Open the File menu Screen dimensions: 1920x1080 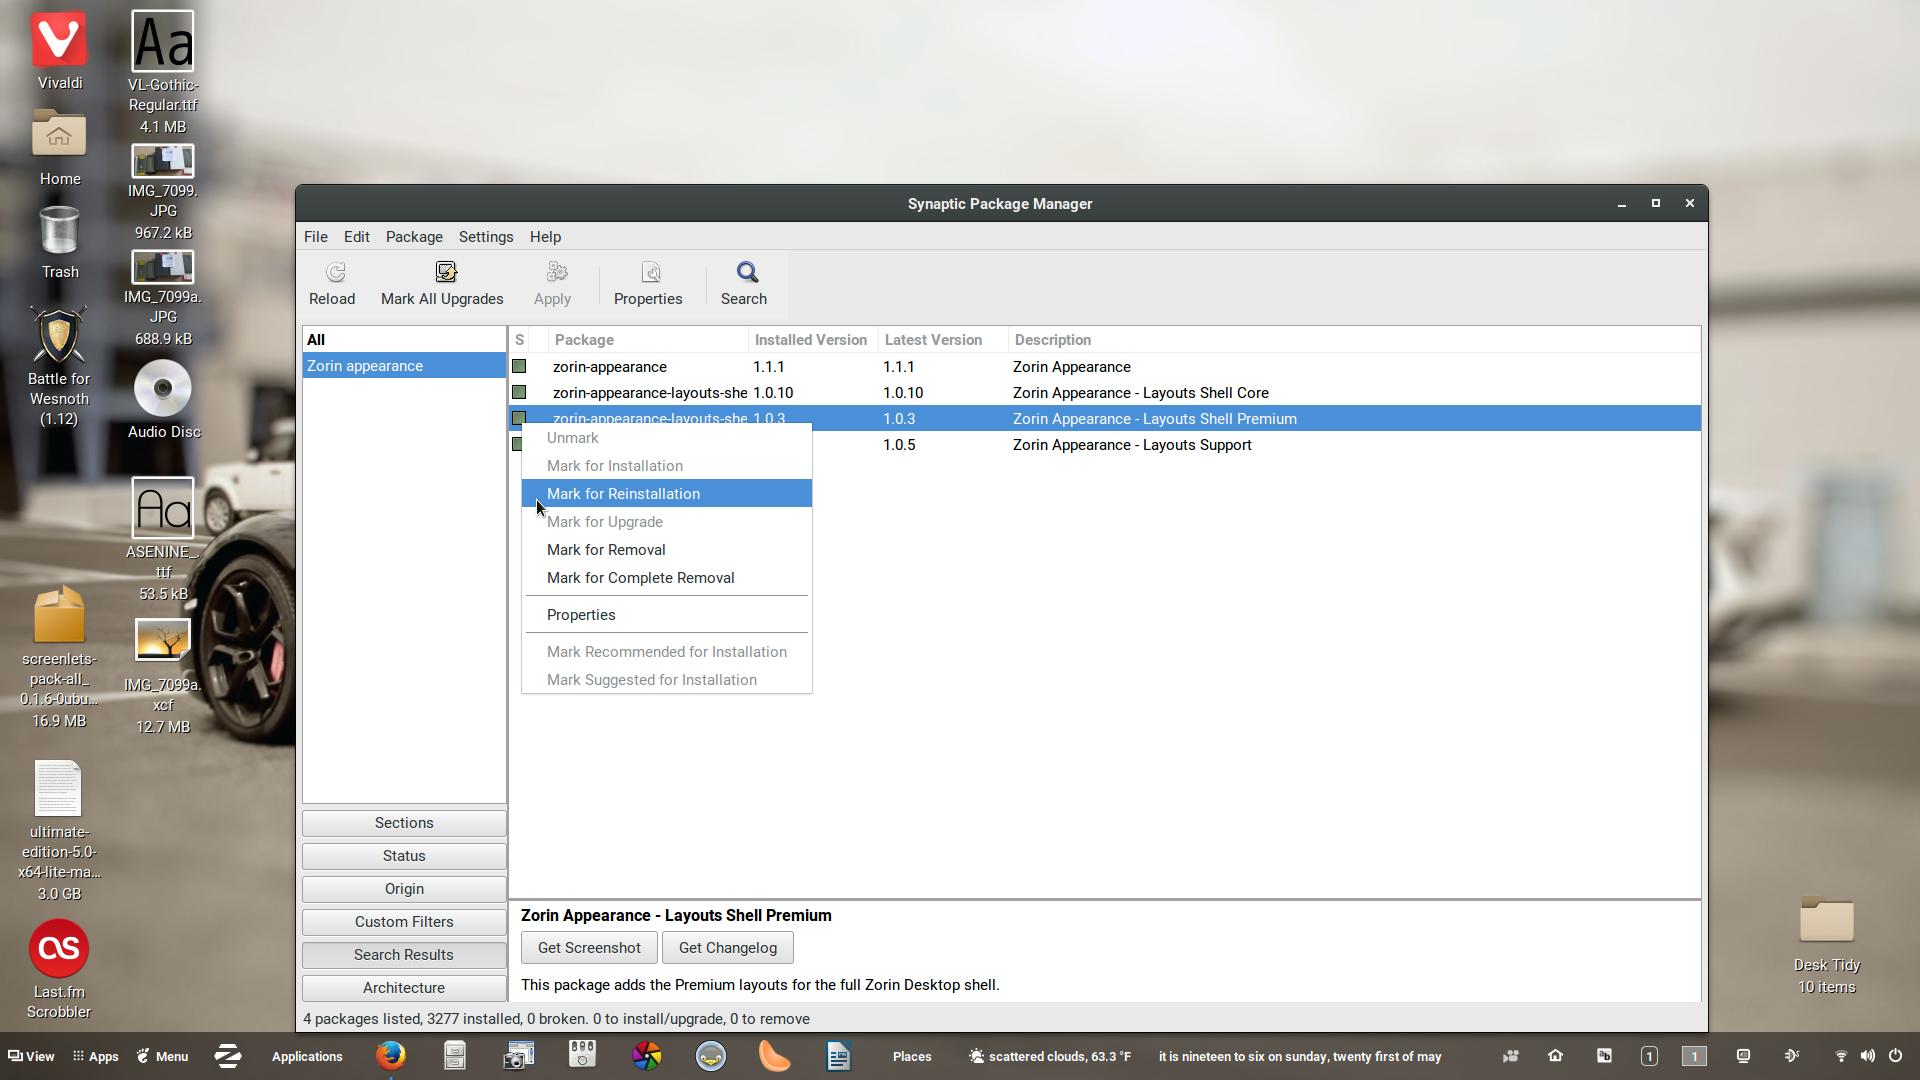316,237
